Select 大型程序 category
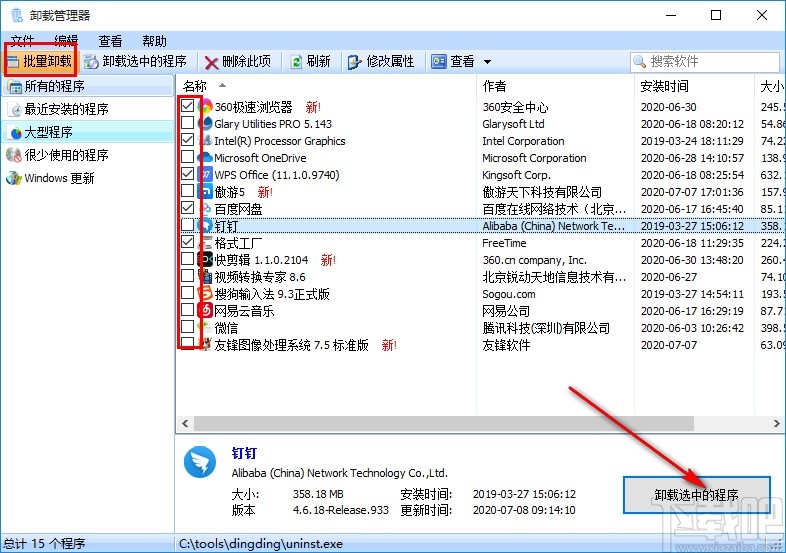 (88, 132)
